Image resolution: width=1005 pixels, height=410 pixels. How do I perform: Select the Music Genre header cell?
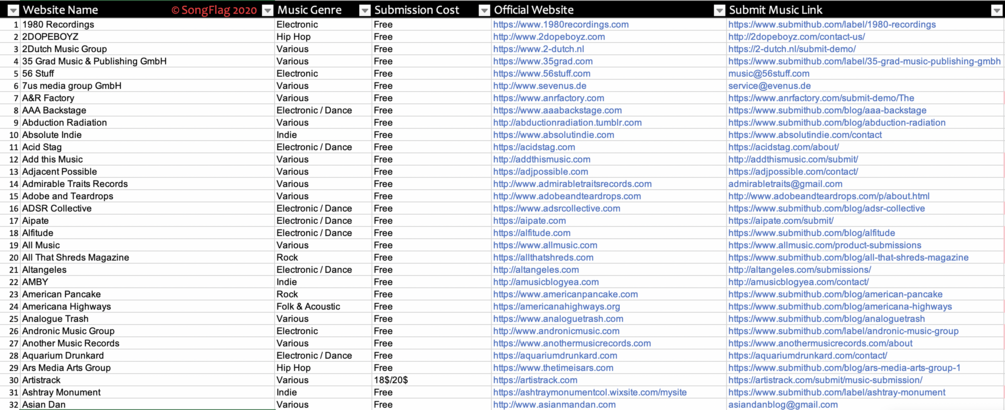[x=323, y=10]
